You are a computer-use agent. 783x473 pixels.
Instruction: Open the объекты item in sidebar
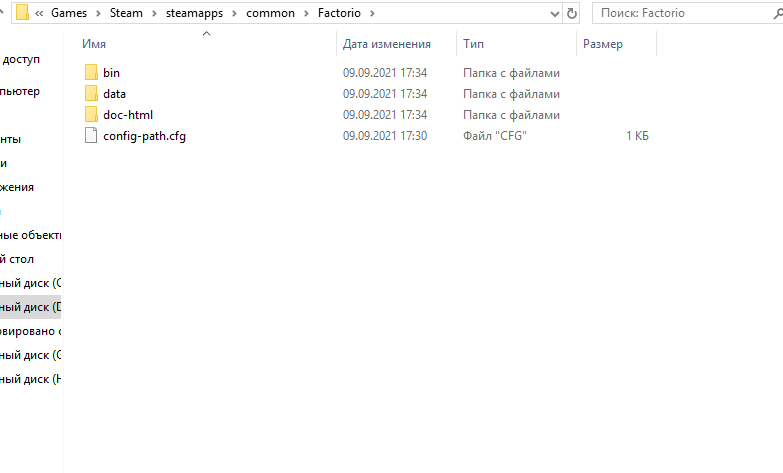(30, 235)
